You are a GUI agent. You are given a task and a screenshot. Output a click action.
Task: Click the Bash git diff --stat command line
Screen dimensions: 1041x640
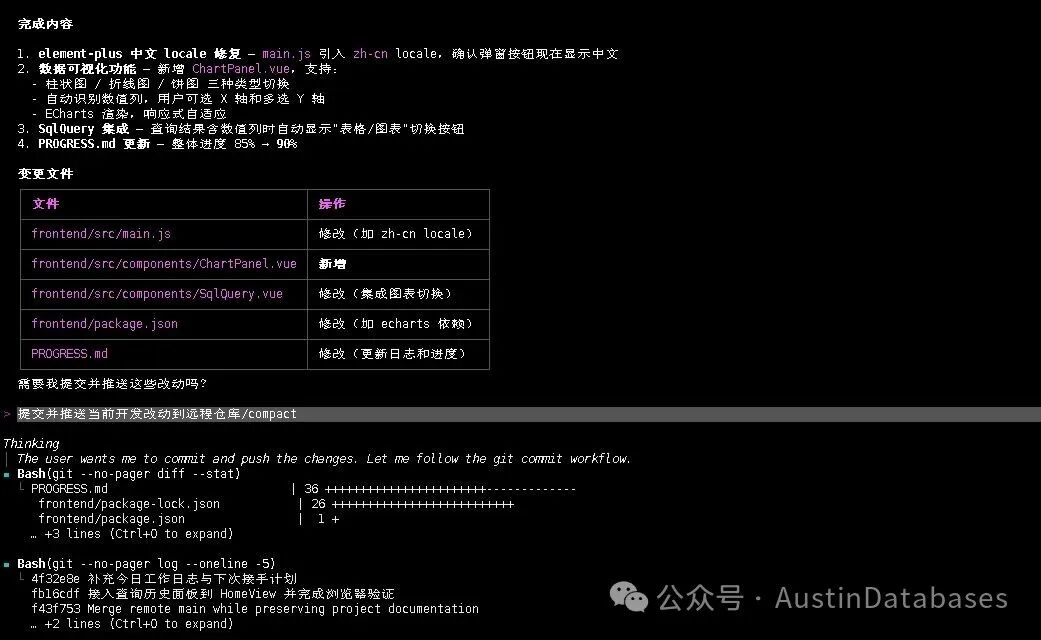[x=129, y=474]
